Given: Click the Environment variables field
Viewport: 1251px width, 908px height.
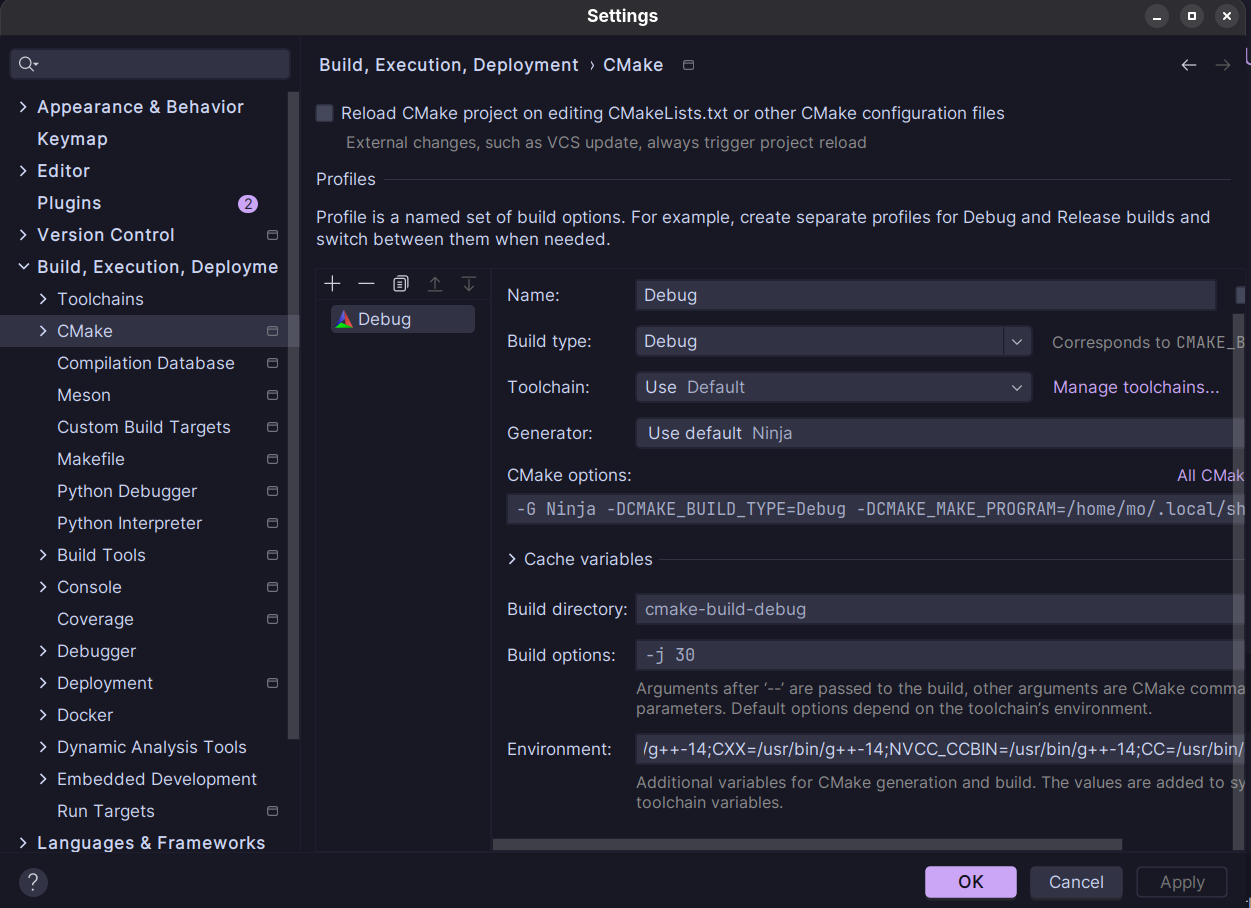Looking at the screenshot, I should click(x=941, y=749).
